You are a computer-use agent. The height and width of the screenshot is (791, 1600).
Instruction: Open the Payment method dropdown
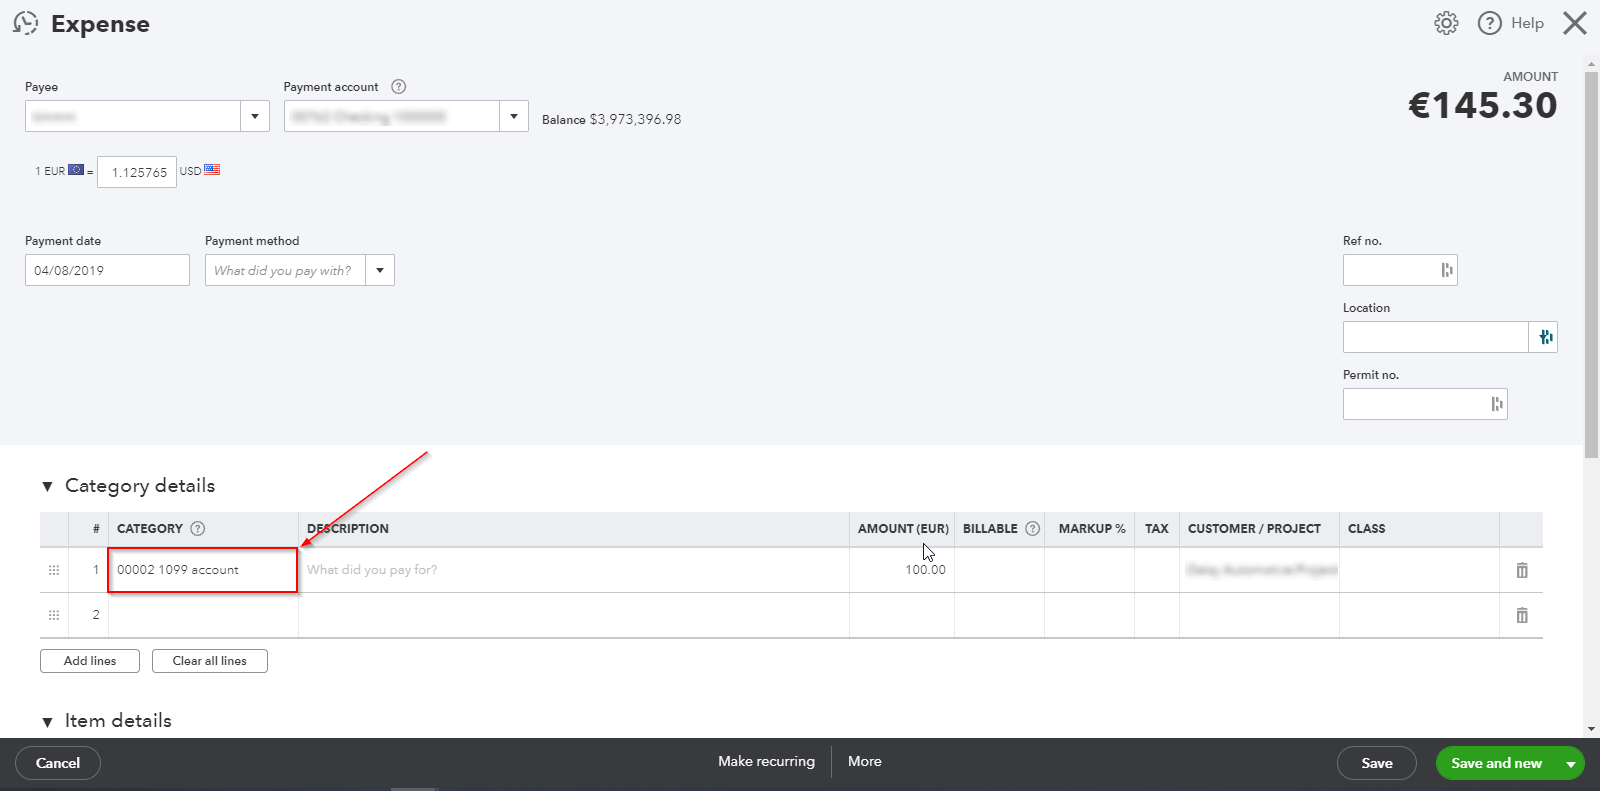point(380,270)
